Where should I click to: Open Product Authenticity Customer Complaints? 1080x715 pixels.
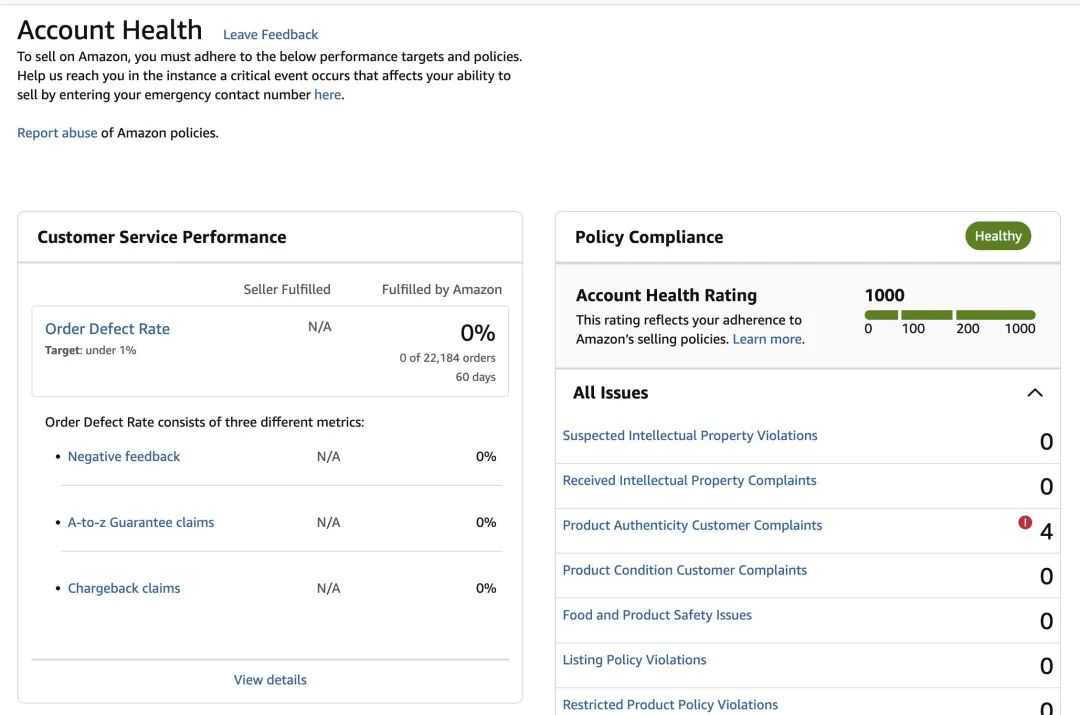pyautogui.click(x=692, y=525)
